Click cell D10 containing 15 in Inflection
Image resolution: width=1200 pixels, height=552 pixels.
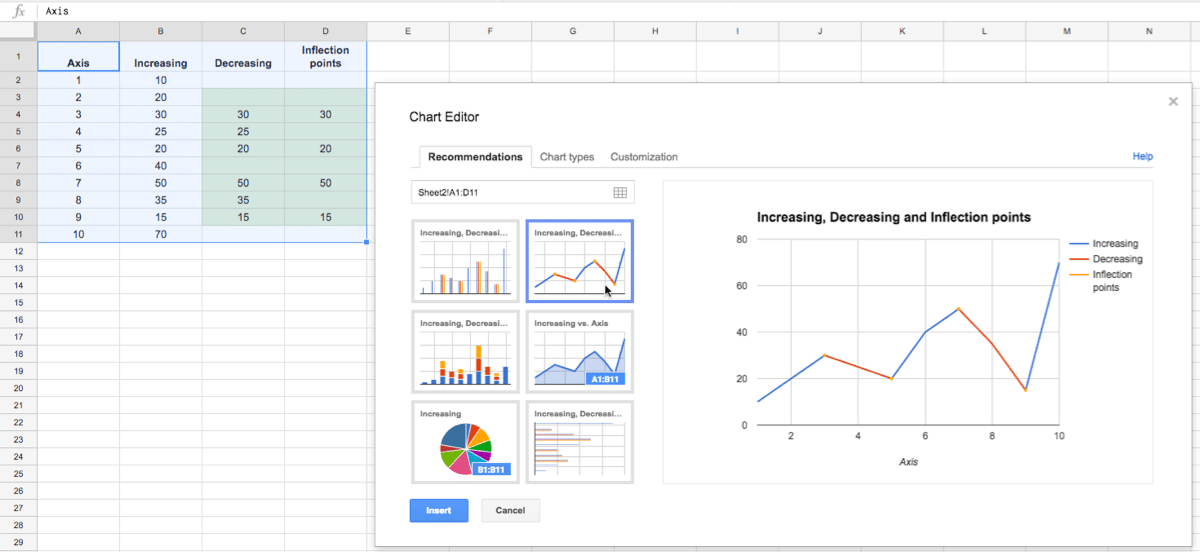[x=325, y=217]
